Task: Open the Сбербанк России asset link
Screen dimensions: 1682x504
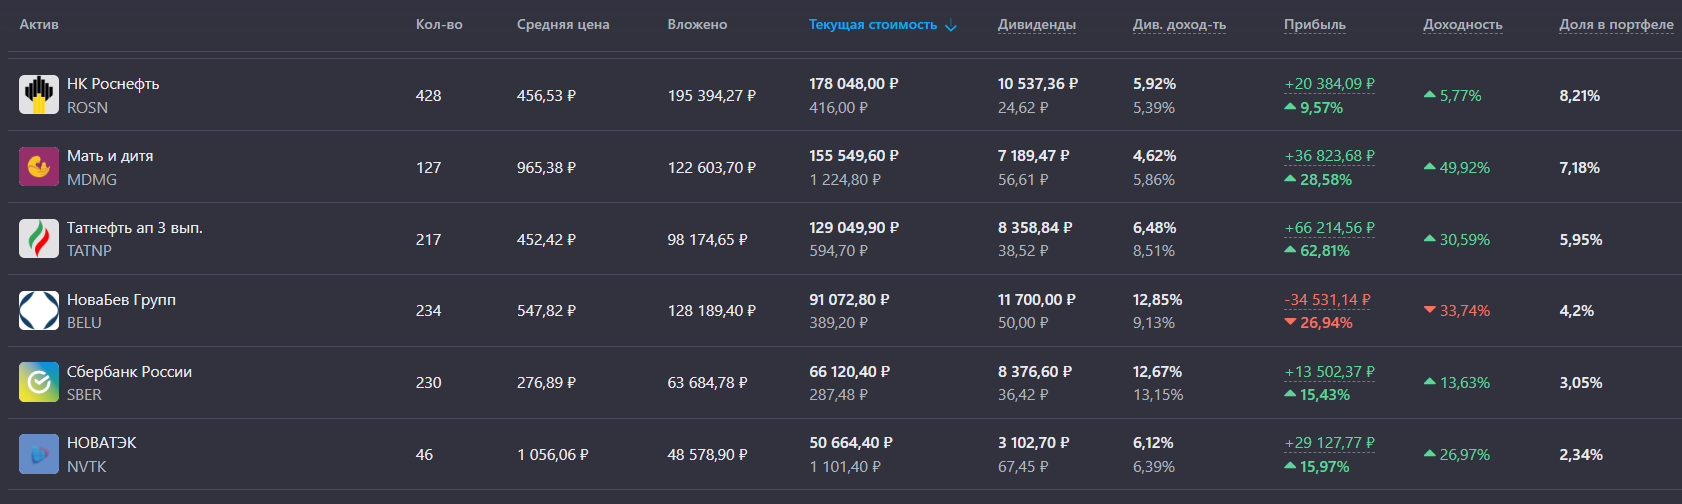Action: point(129,372)
